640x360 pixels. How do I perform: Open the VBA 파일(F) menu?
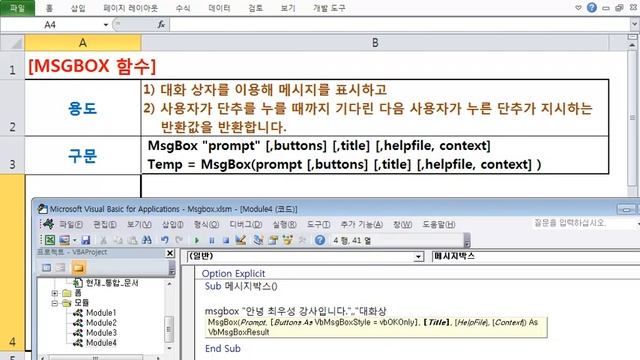click(71, 224)
